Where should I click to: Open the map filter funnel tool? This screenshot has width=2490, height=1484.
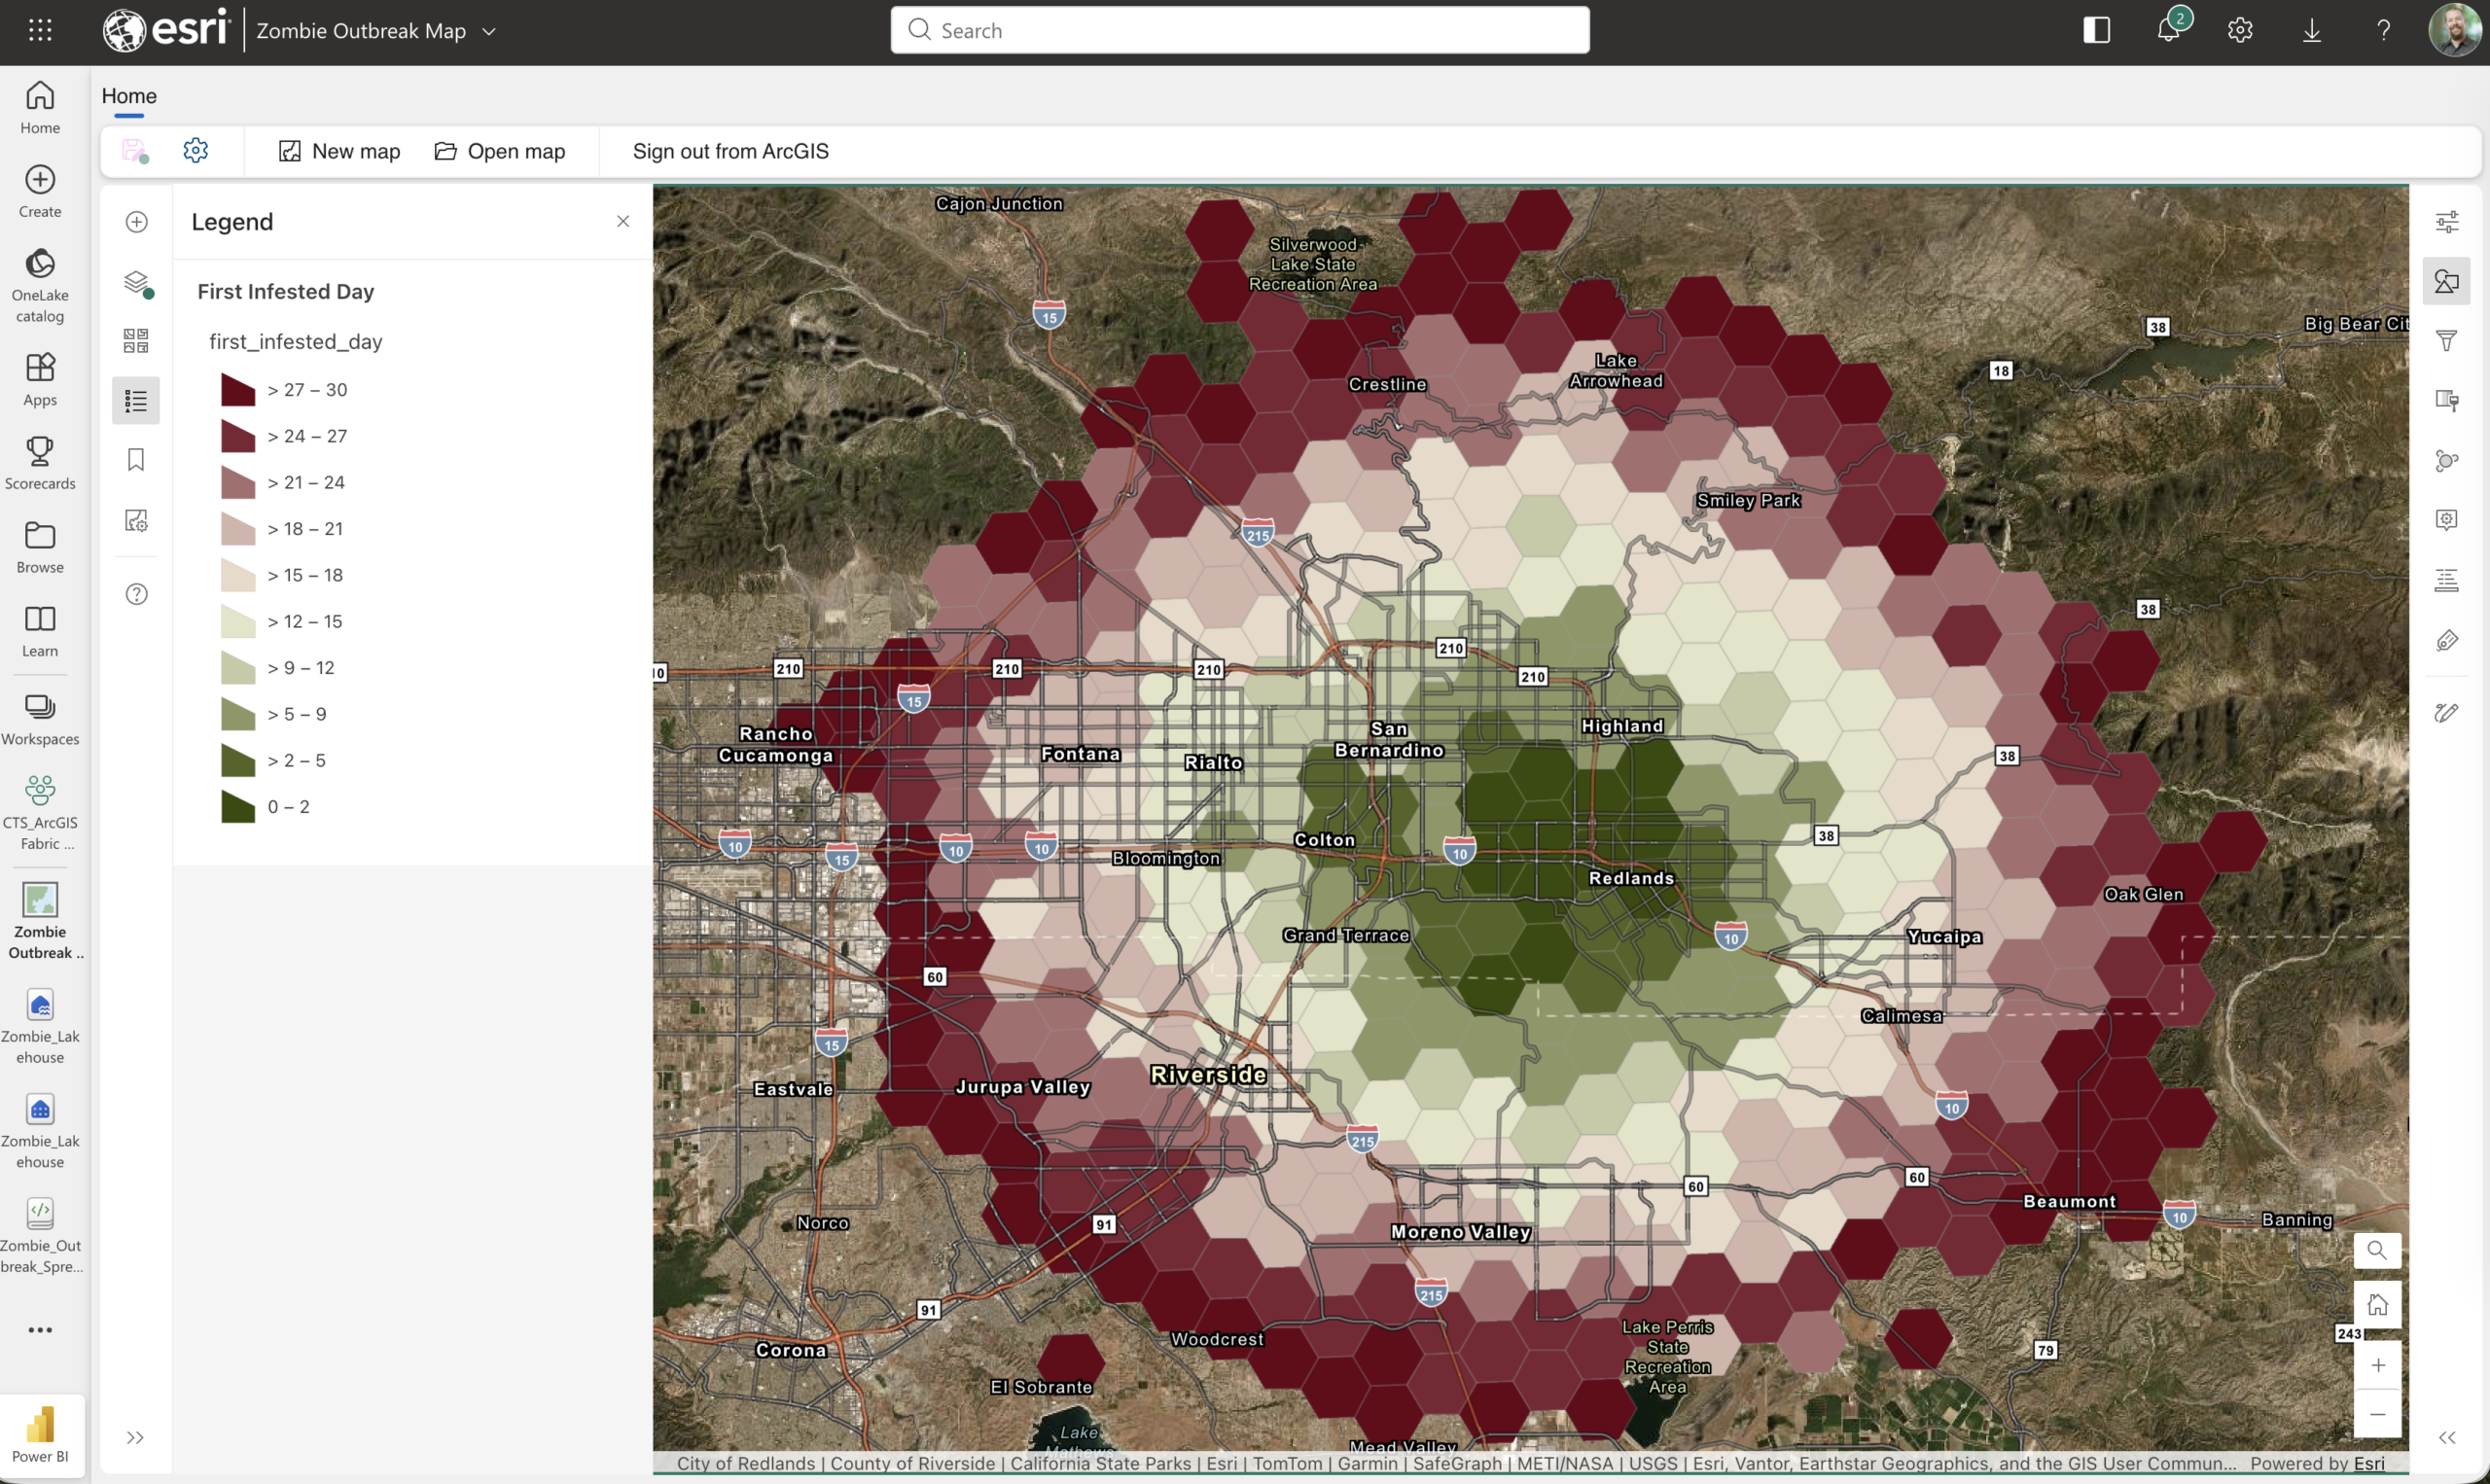point(2446,341)
